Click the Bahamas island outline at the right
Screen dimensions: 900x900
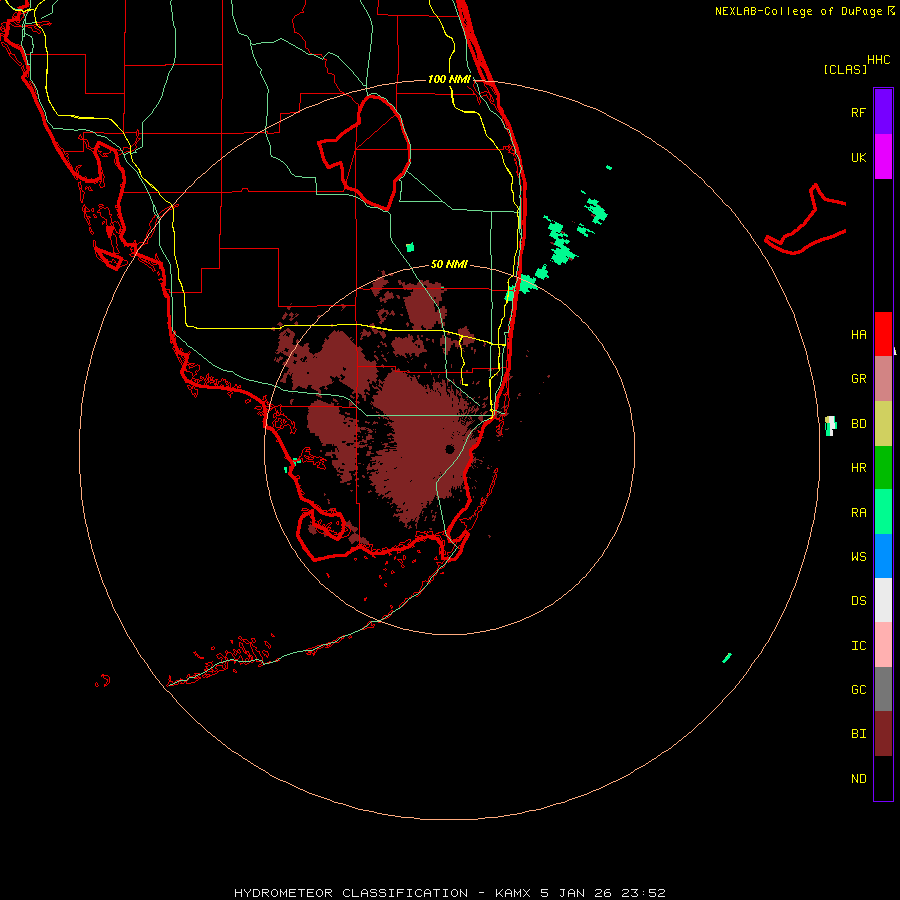(x=805, y=221)
